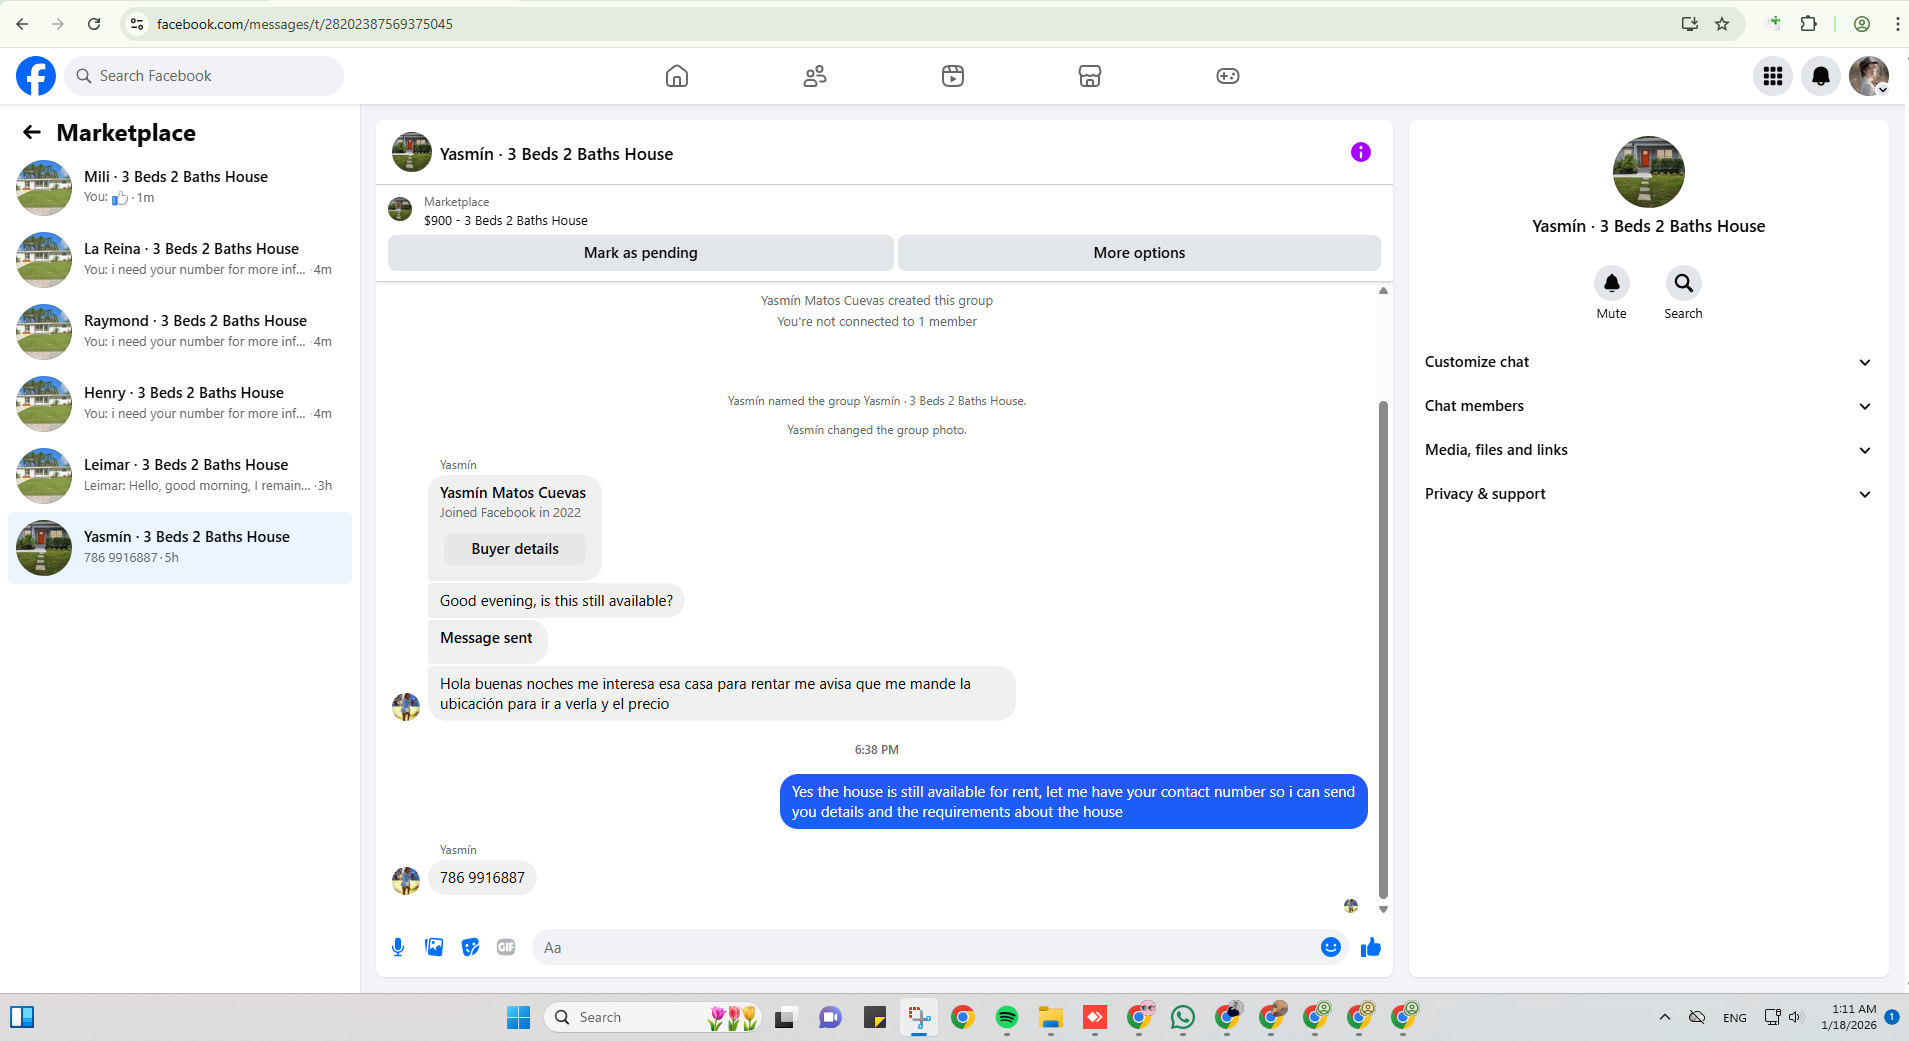This screenshot has width=1909, height=1041.
Task: Open the emoji picker in message box
Action: tap(1330, 947)
